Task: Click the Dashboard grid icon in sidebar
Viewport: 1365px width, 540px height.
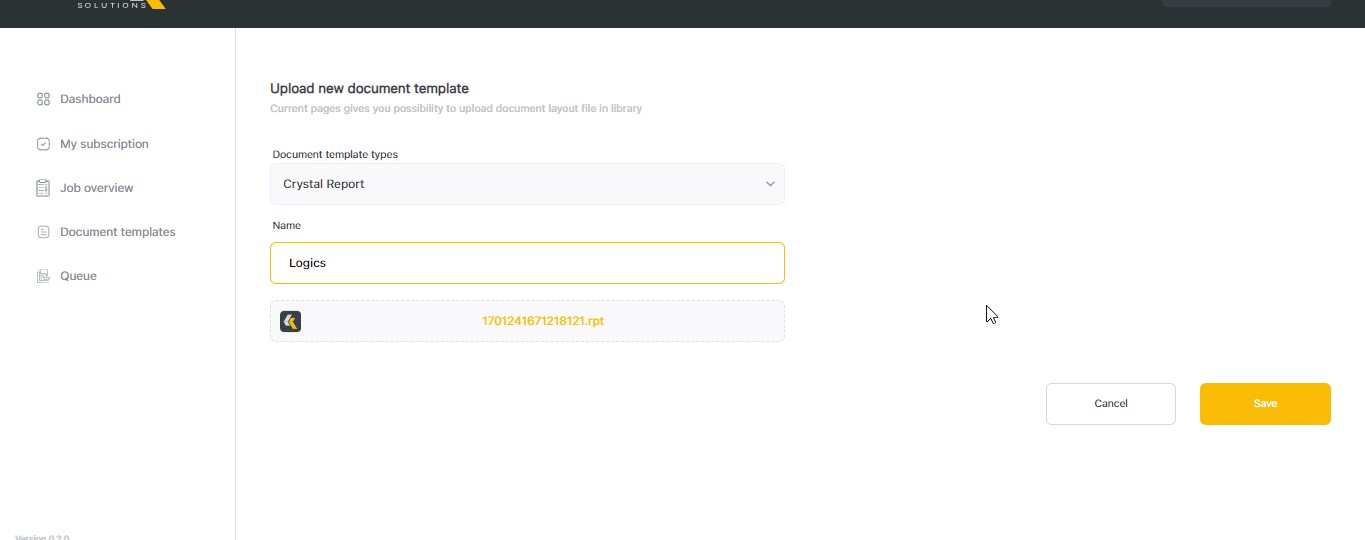Action: coord(43,99)
